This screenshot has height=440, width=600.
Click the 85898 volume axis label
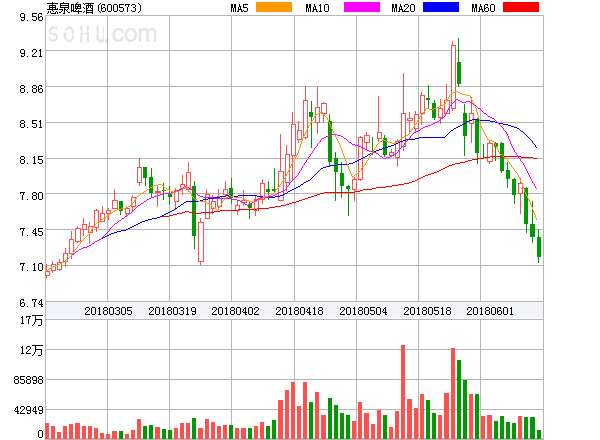[x=29, y=380]
